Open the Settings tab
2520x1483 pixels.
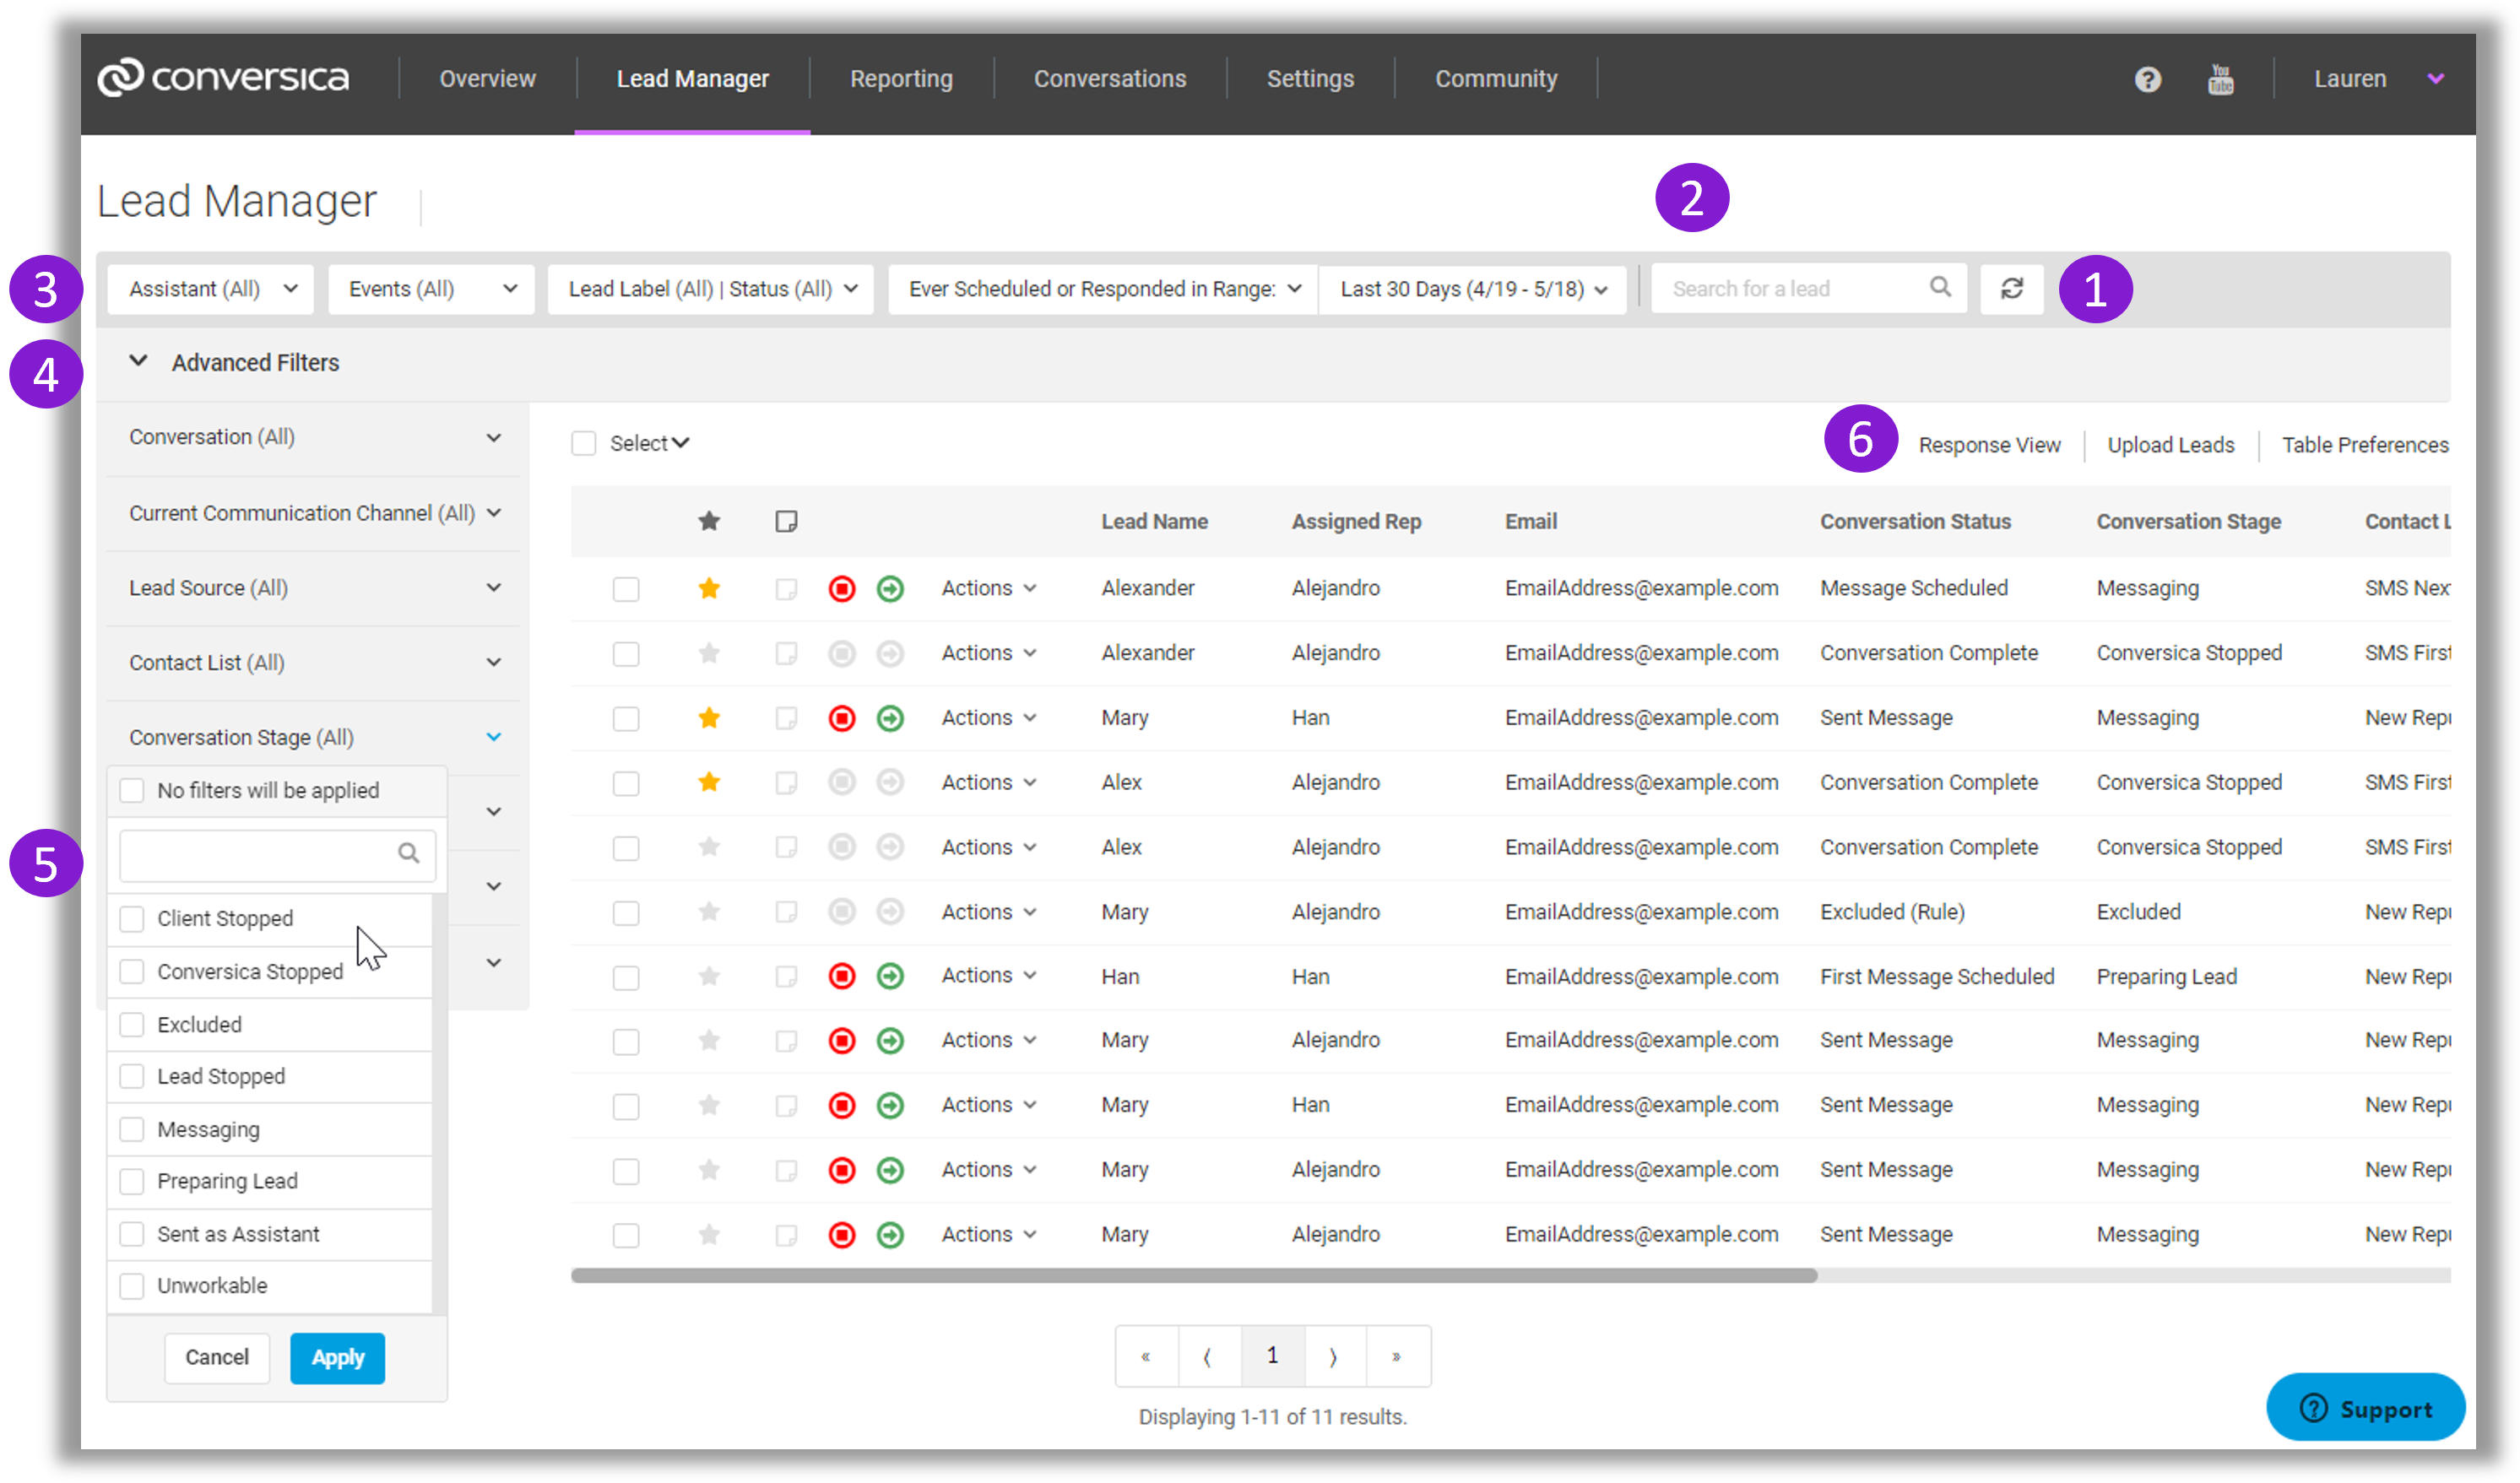point(1310,79)
